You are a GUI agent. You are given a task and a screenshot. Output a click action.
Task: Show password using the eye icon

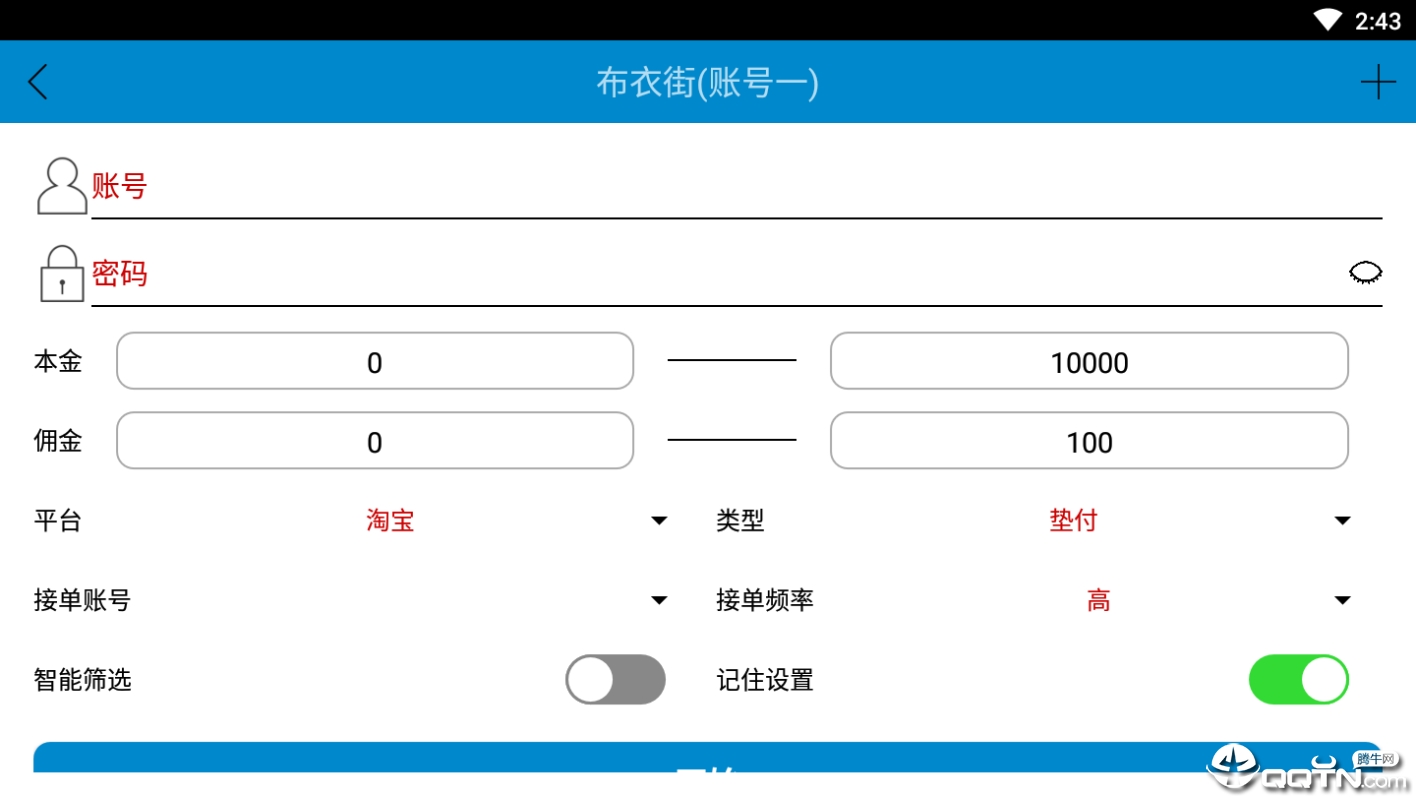tap(1365, 272)
